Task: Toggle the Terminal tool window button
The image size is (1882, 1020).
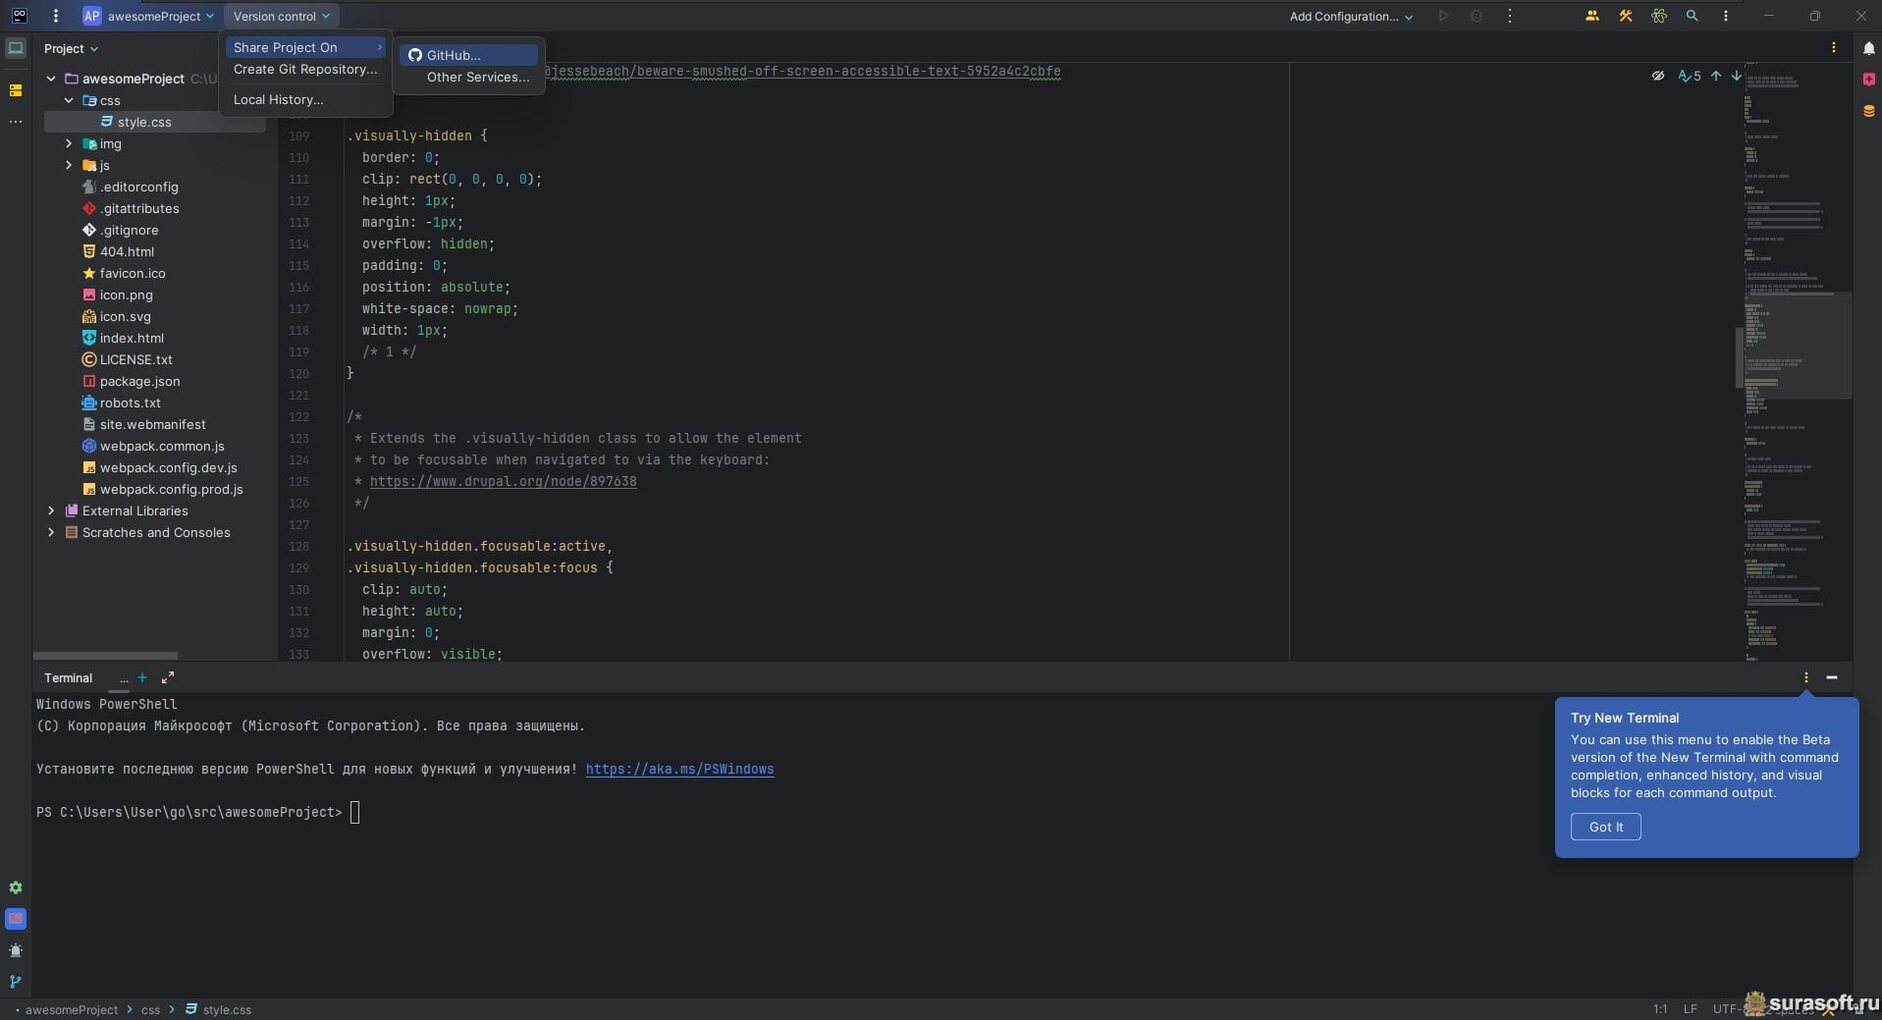Action: [x=15, y=919]
